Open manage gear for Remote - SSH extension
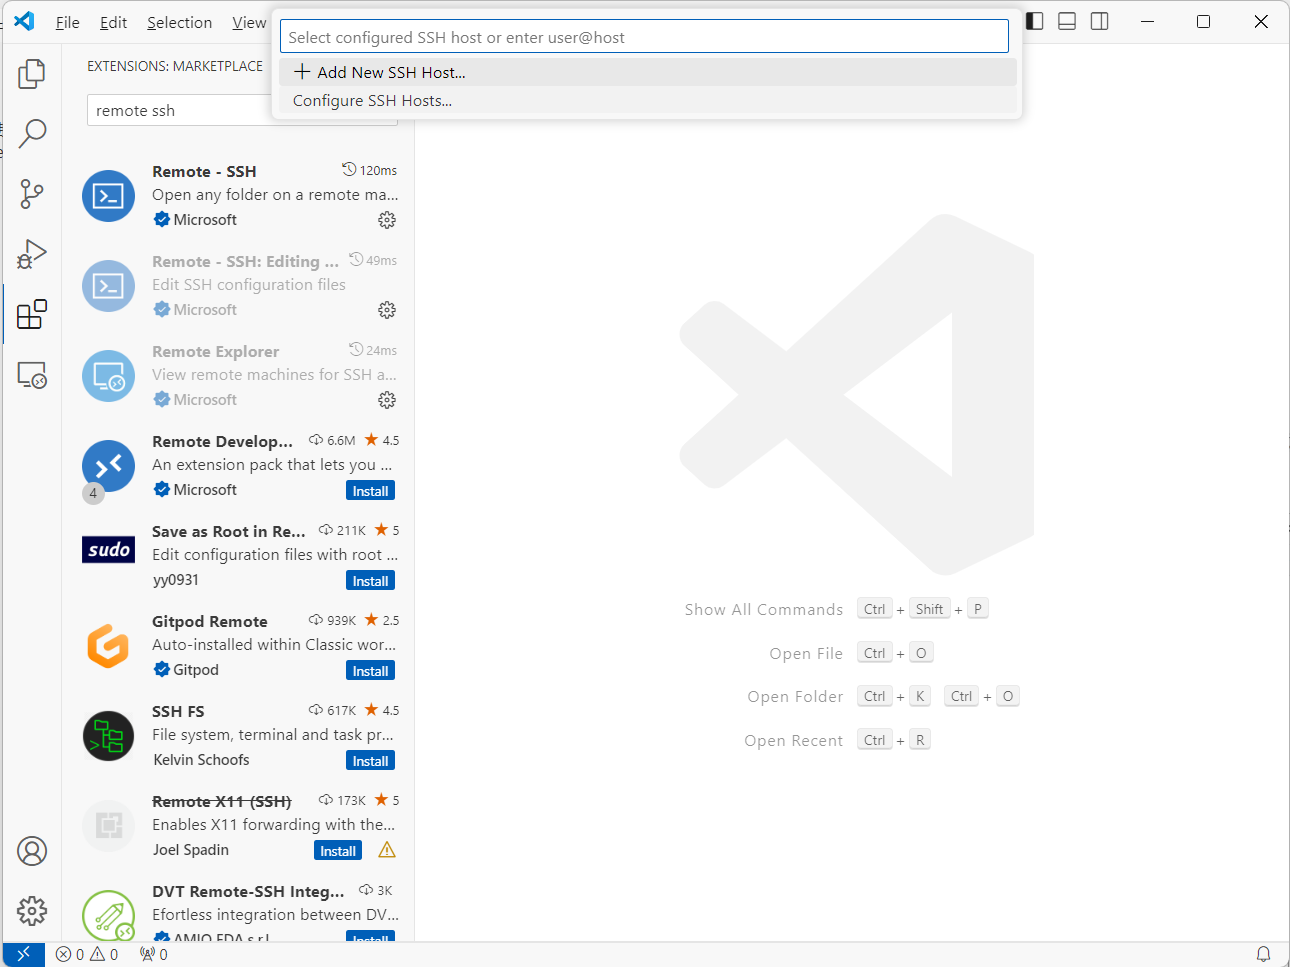The height and width of the screenshot is (967, 1290). 387,220
